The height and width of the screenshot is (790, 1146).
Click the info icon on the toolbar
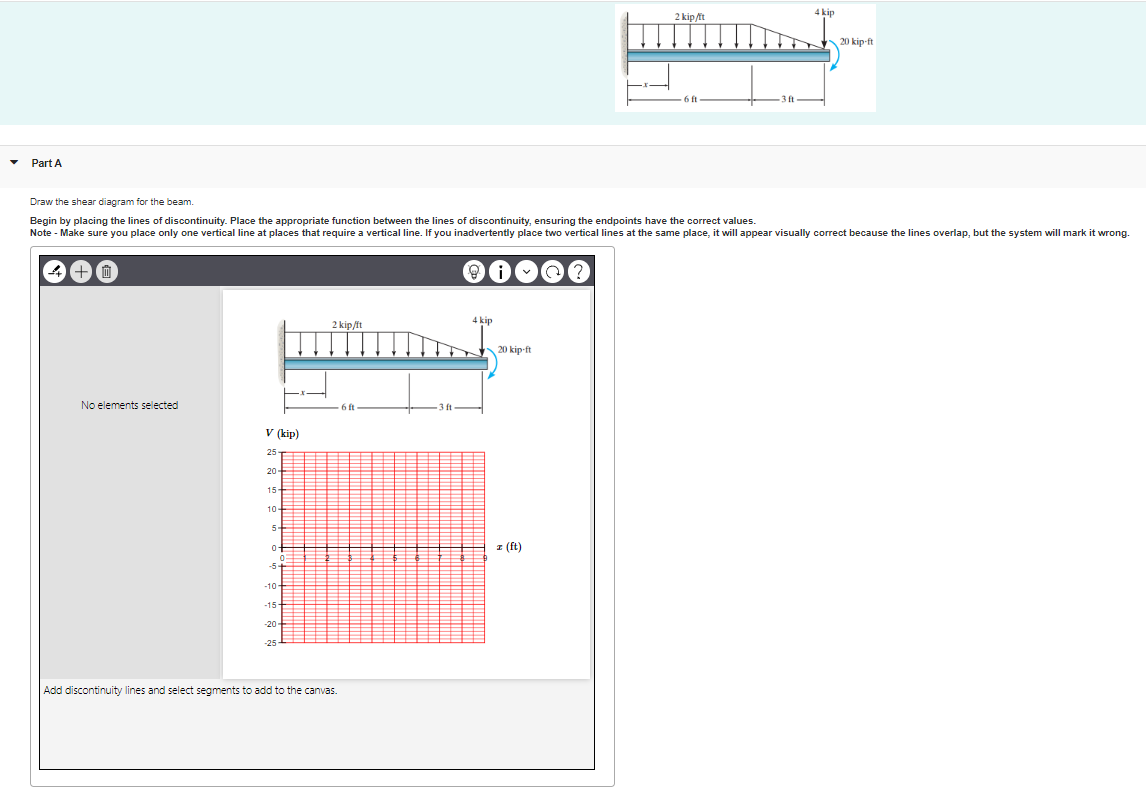click(499, 270)
